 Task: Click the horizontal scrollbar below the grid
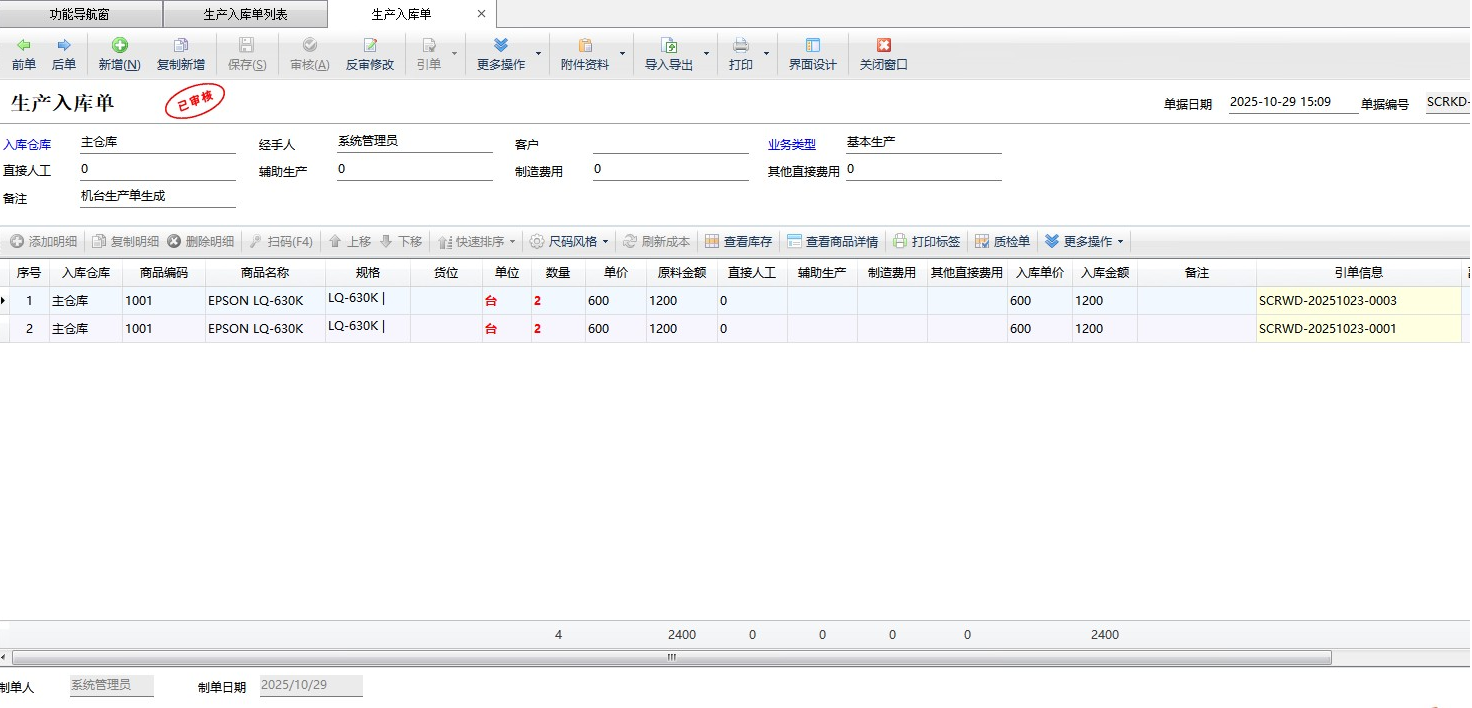pyautogui.click(x=670, y=658)
